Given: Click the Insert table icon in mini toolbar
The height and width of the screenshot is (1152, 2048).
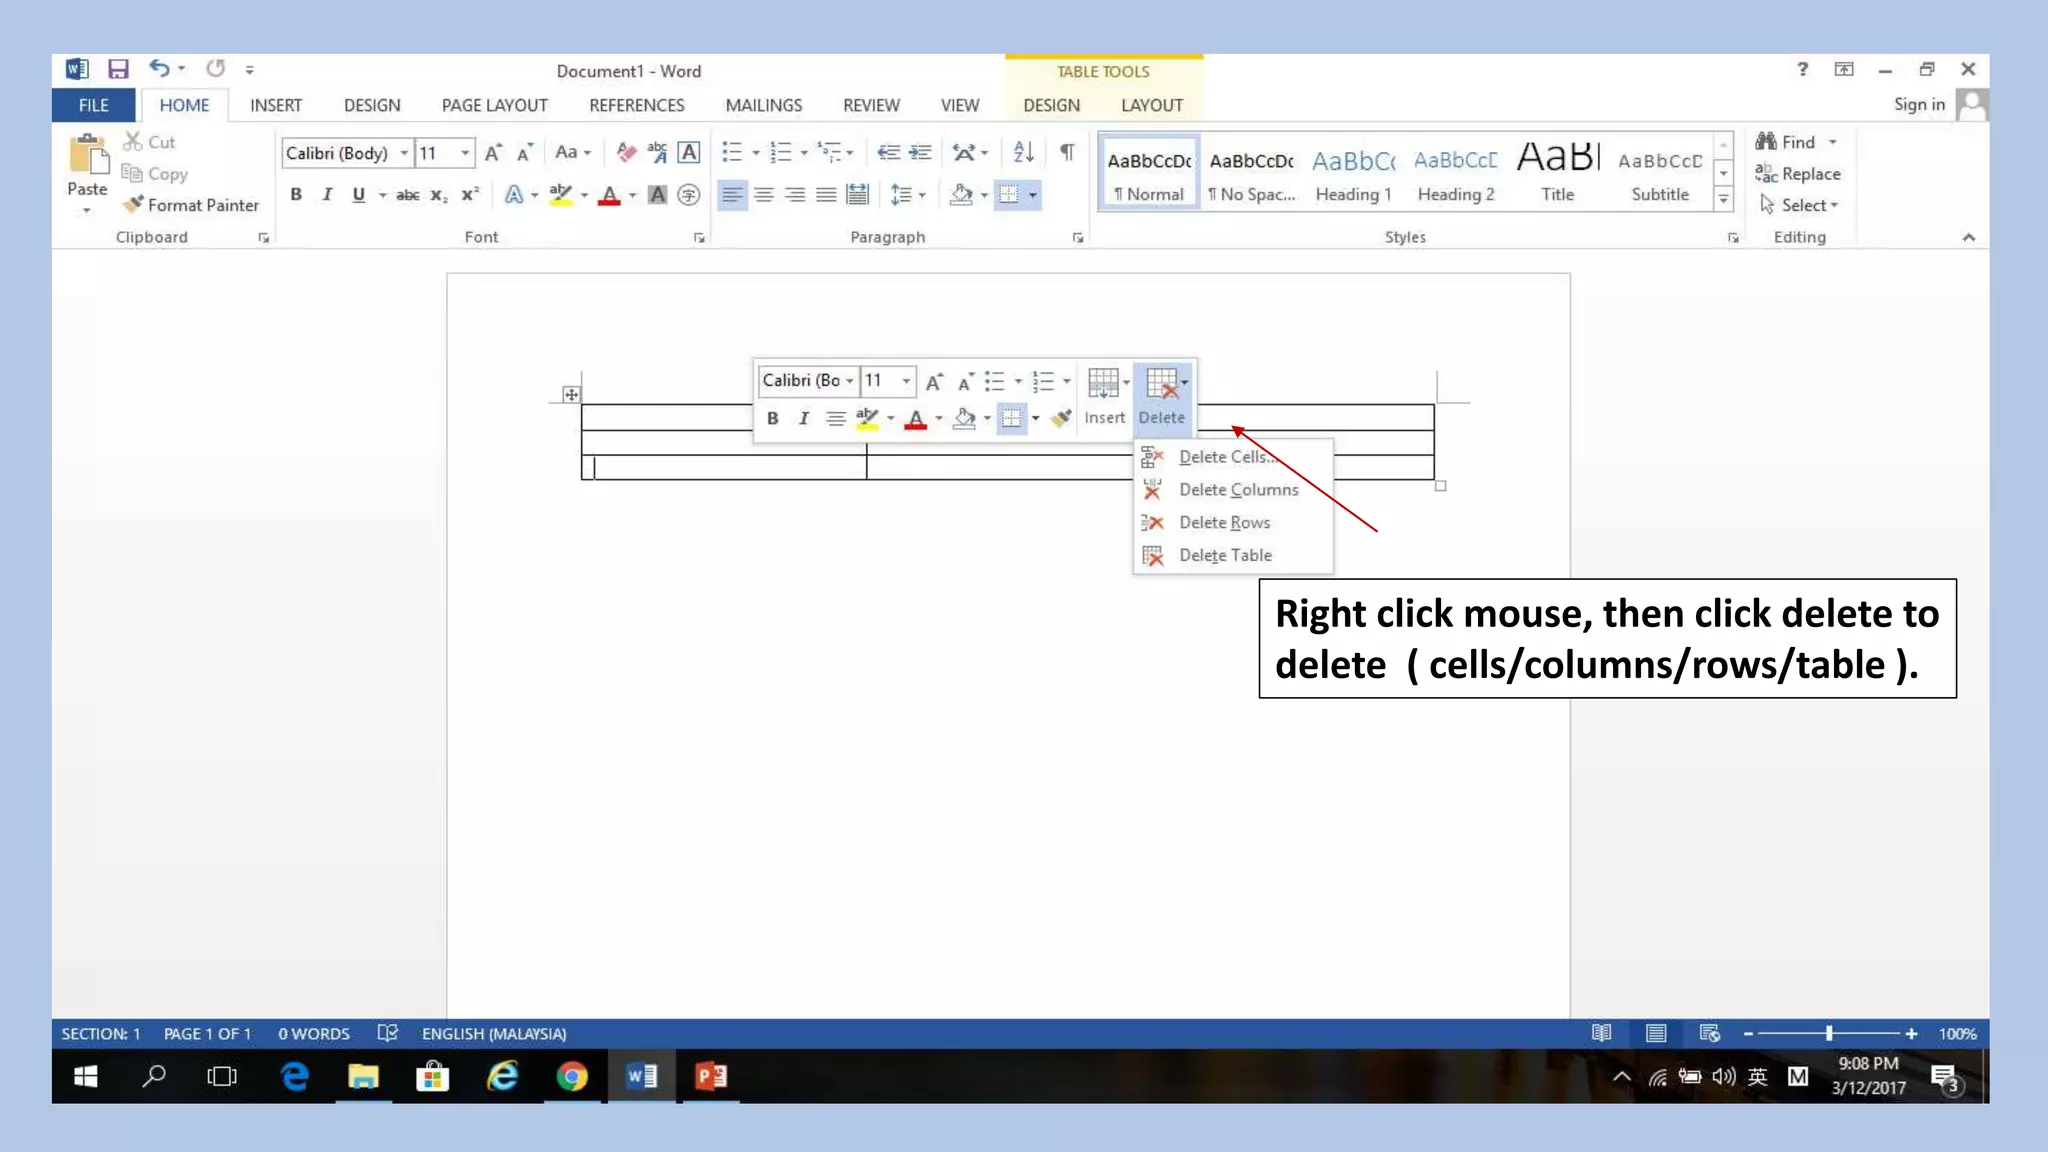Looking at the screenshot, I should pos(1104,383).
